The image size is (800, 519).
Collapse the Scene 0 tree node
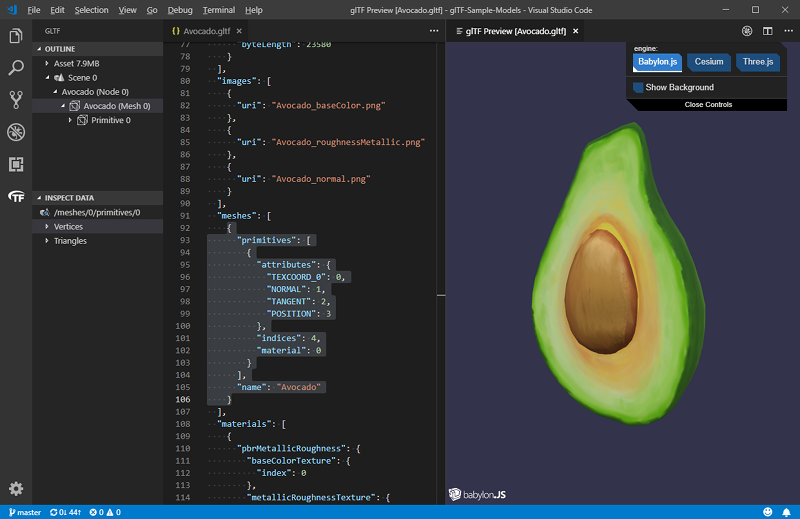tap(47, 78)
